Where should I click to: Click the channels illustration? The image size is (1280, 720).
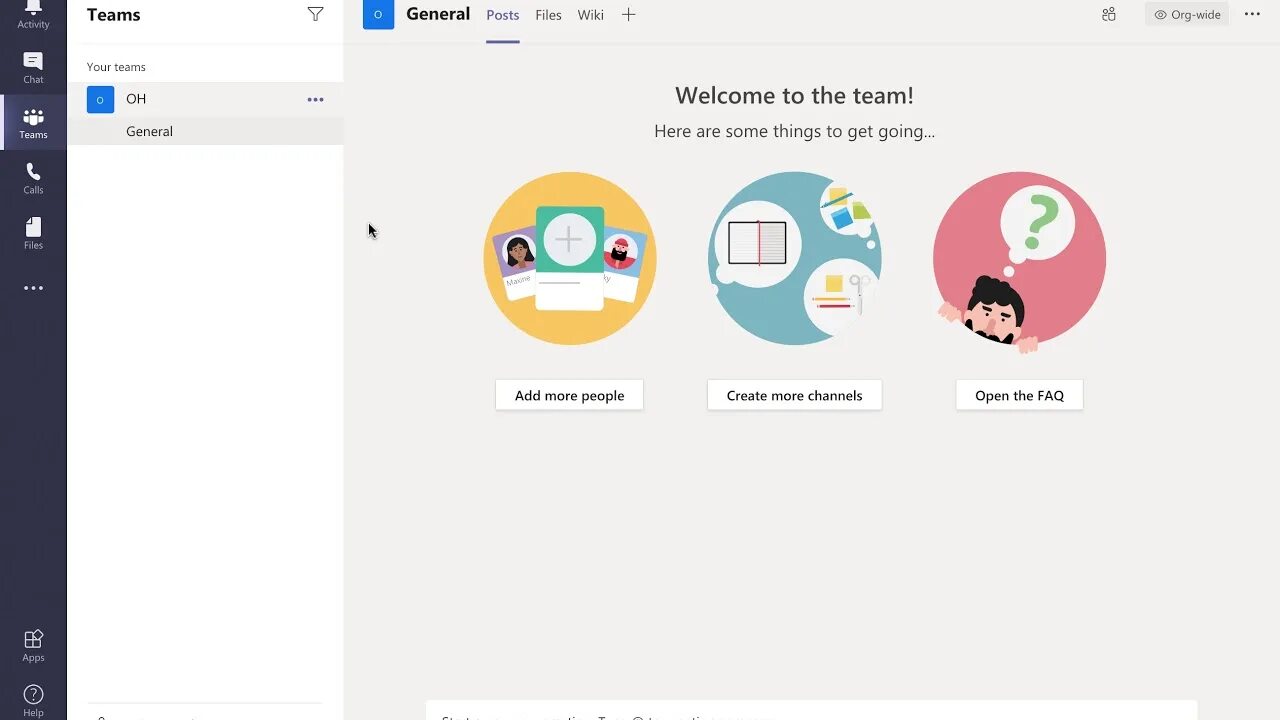tap(795, 258)
